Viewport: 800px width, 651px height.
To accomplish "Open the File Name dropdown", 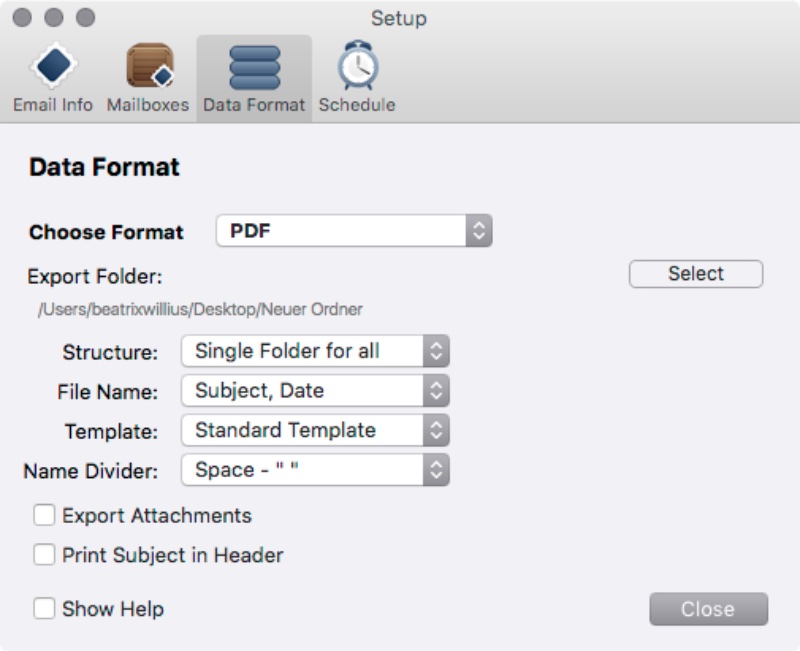I will tap(315, 391).
